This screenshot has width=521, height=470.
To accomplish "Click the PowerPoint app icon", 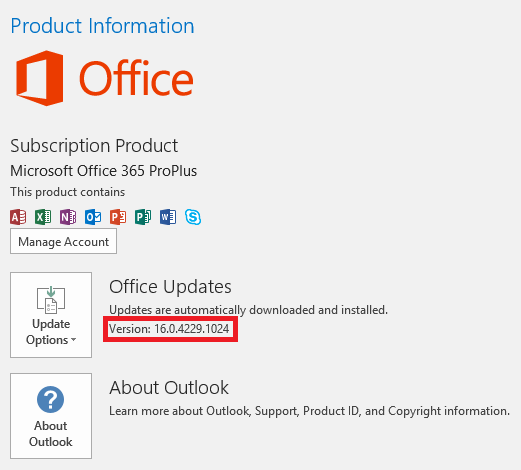I will [x=118, y=217].
